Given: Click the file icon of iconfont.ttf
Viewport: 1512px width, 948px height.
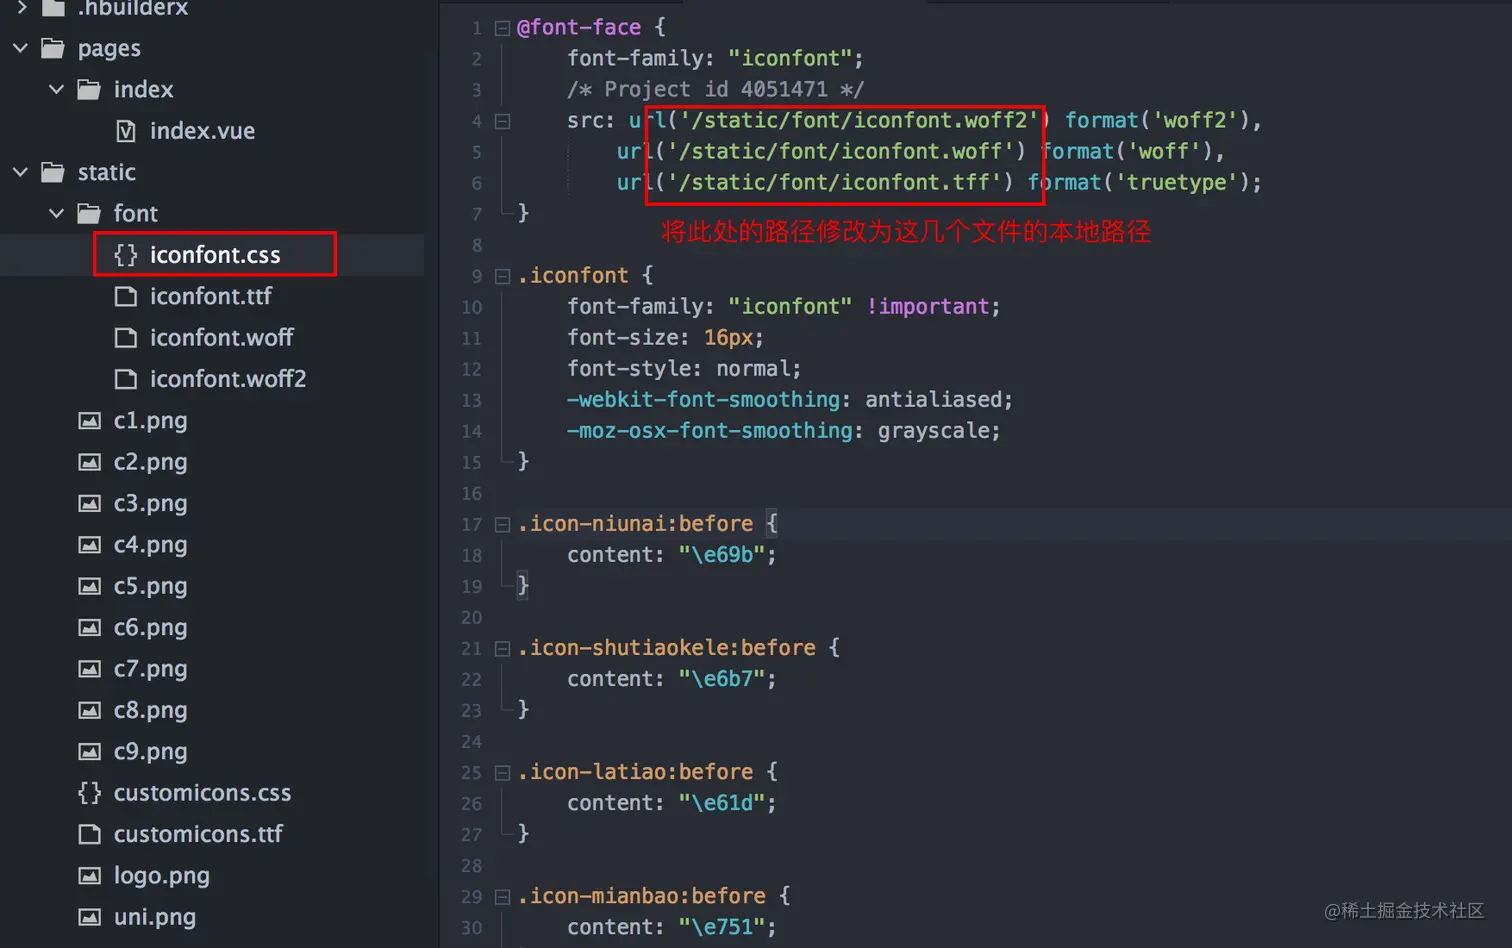Looking at the screenshot, I should click(126, 296).
